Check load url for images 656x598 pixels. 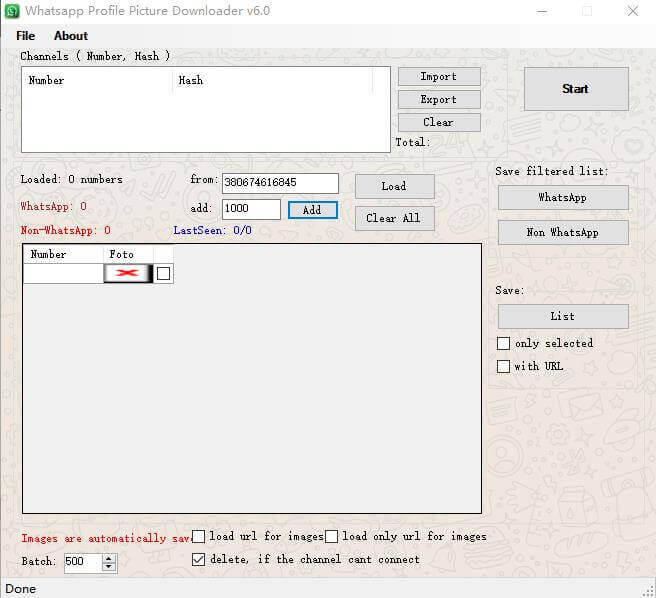pyautogui.click(x=198, y=536)
